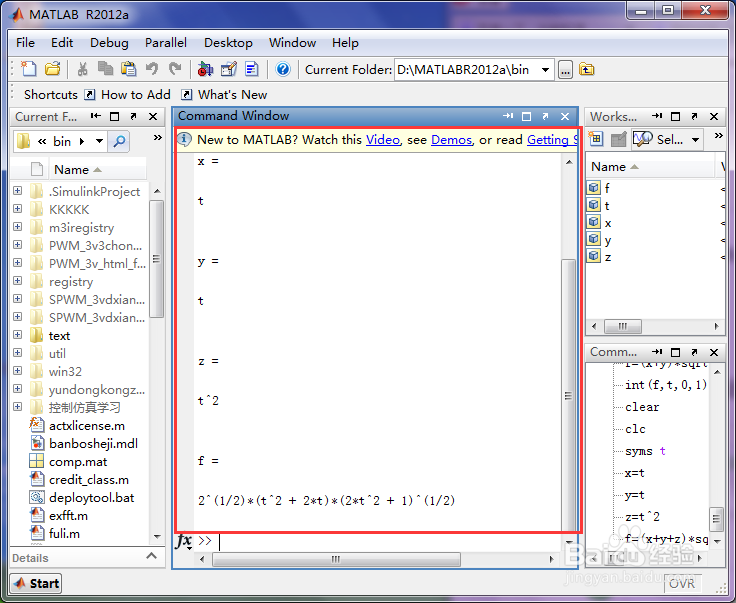
Task: Open the Getting Started link
Action: (552, 139)
